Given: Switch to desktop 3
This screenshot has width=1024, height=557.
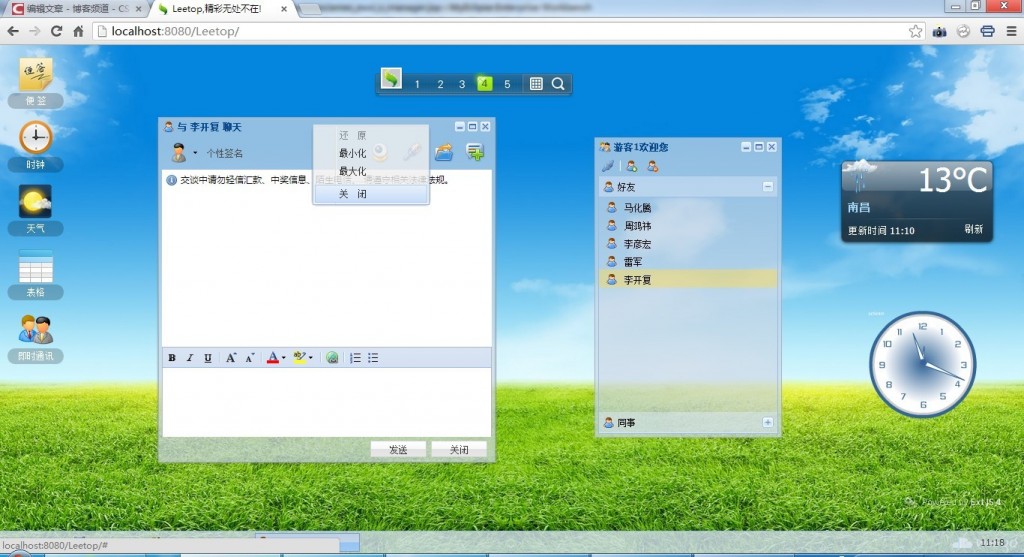Looking at the screenshot, I should 462,84.
